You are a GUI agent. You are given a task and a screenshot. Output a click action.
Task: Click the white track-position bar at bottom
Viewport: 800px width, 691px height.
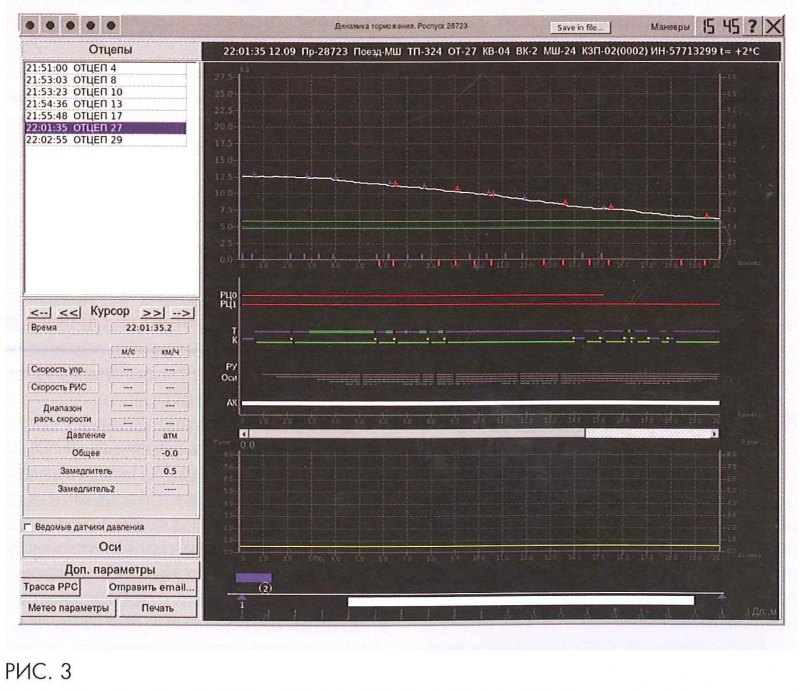click(x=520, y=601)
